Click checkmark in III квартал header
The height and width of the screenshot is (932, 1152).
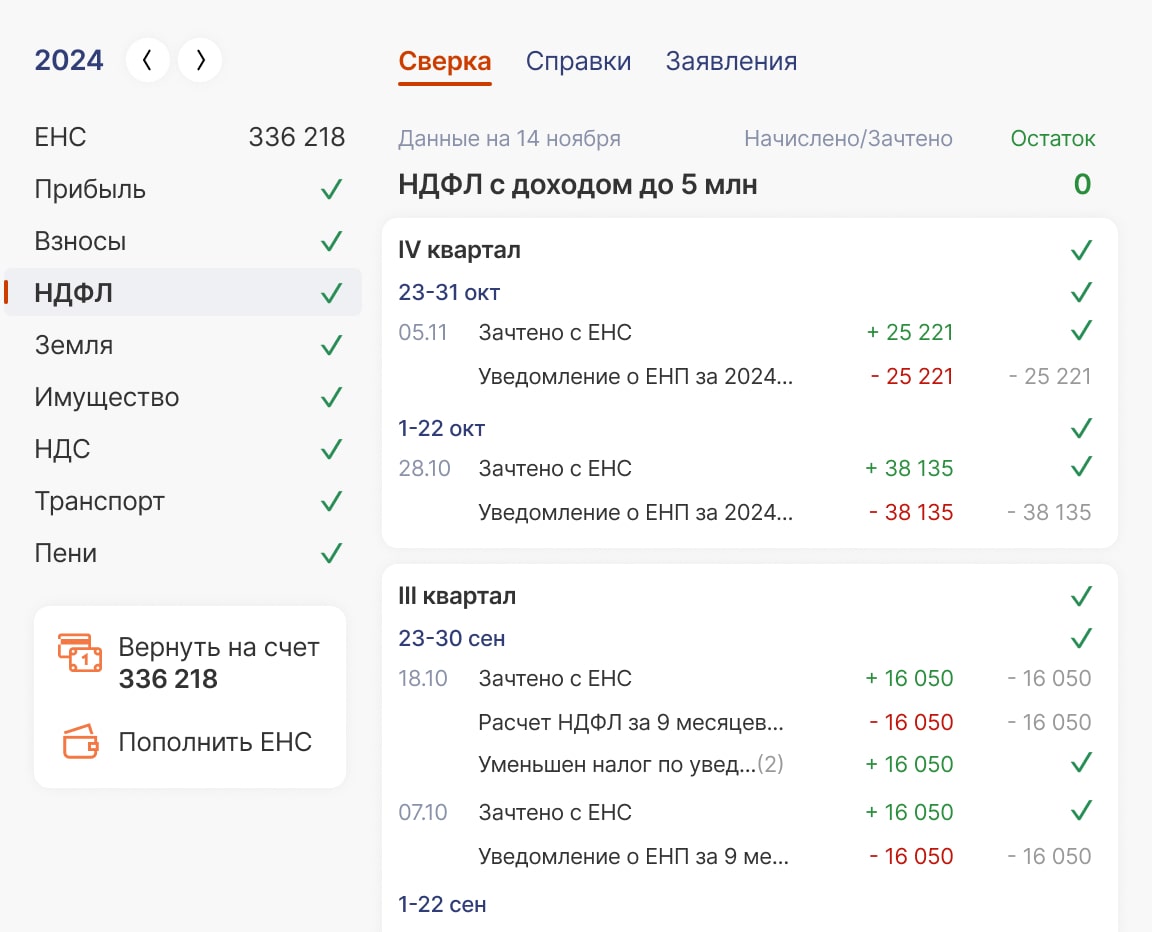[1081, 596]
